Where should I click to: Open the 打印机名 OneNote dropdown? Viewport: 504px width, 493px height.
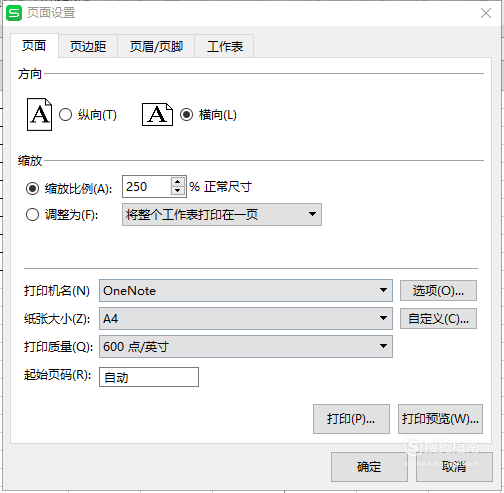246,291
